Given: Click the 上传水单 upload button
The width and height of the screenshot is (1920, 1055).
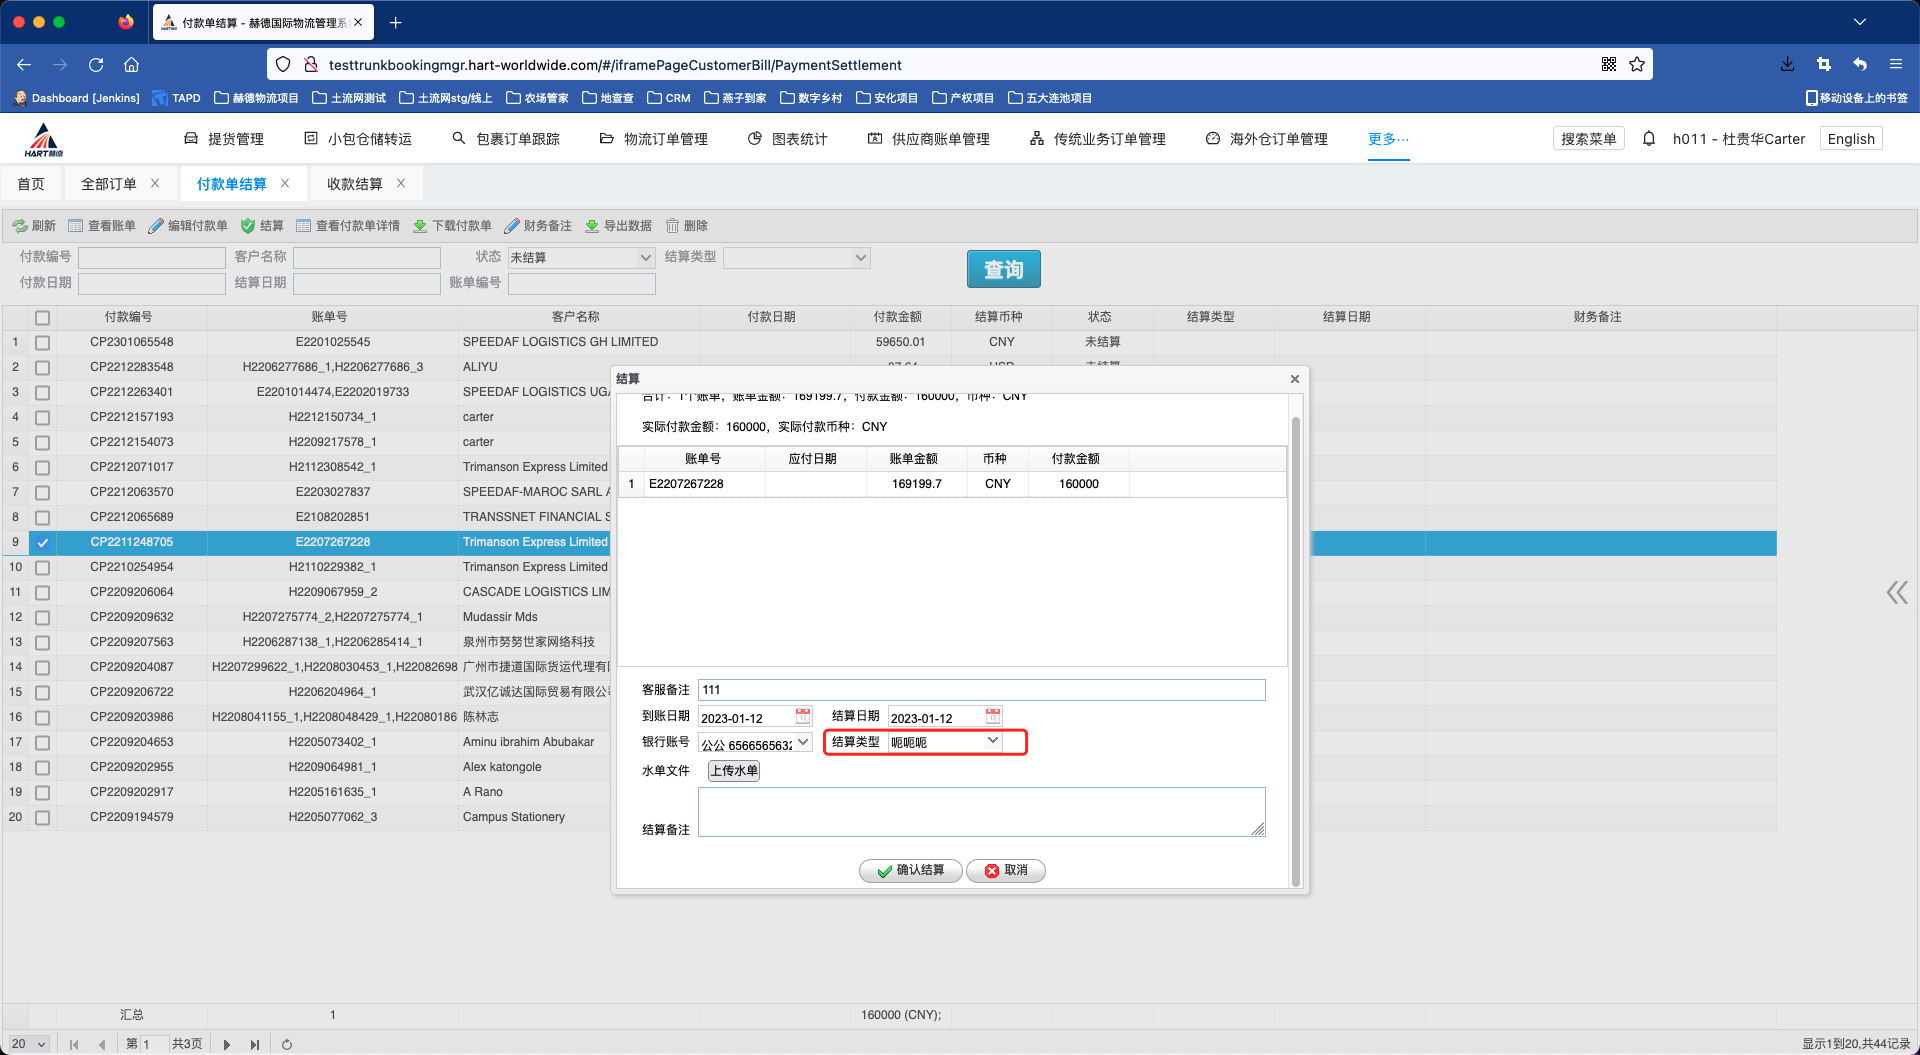Looking at the screenshot, I should point(734,770).
